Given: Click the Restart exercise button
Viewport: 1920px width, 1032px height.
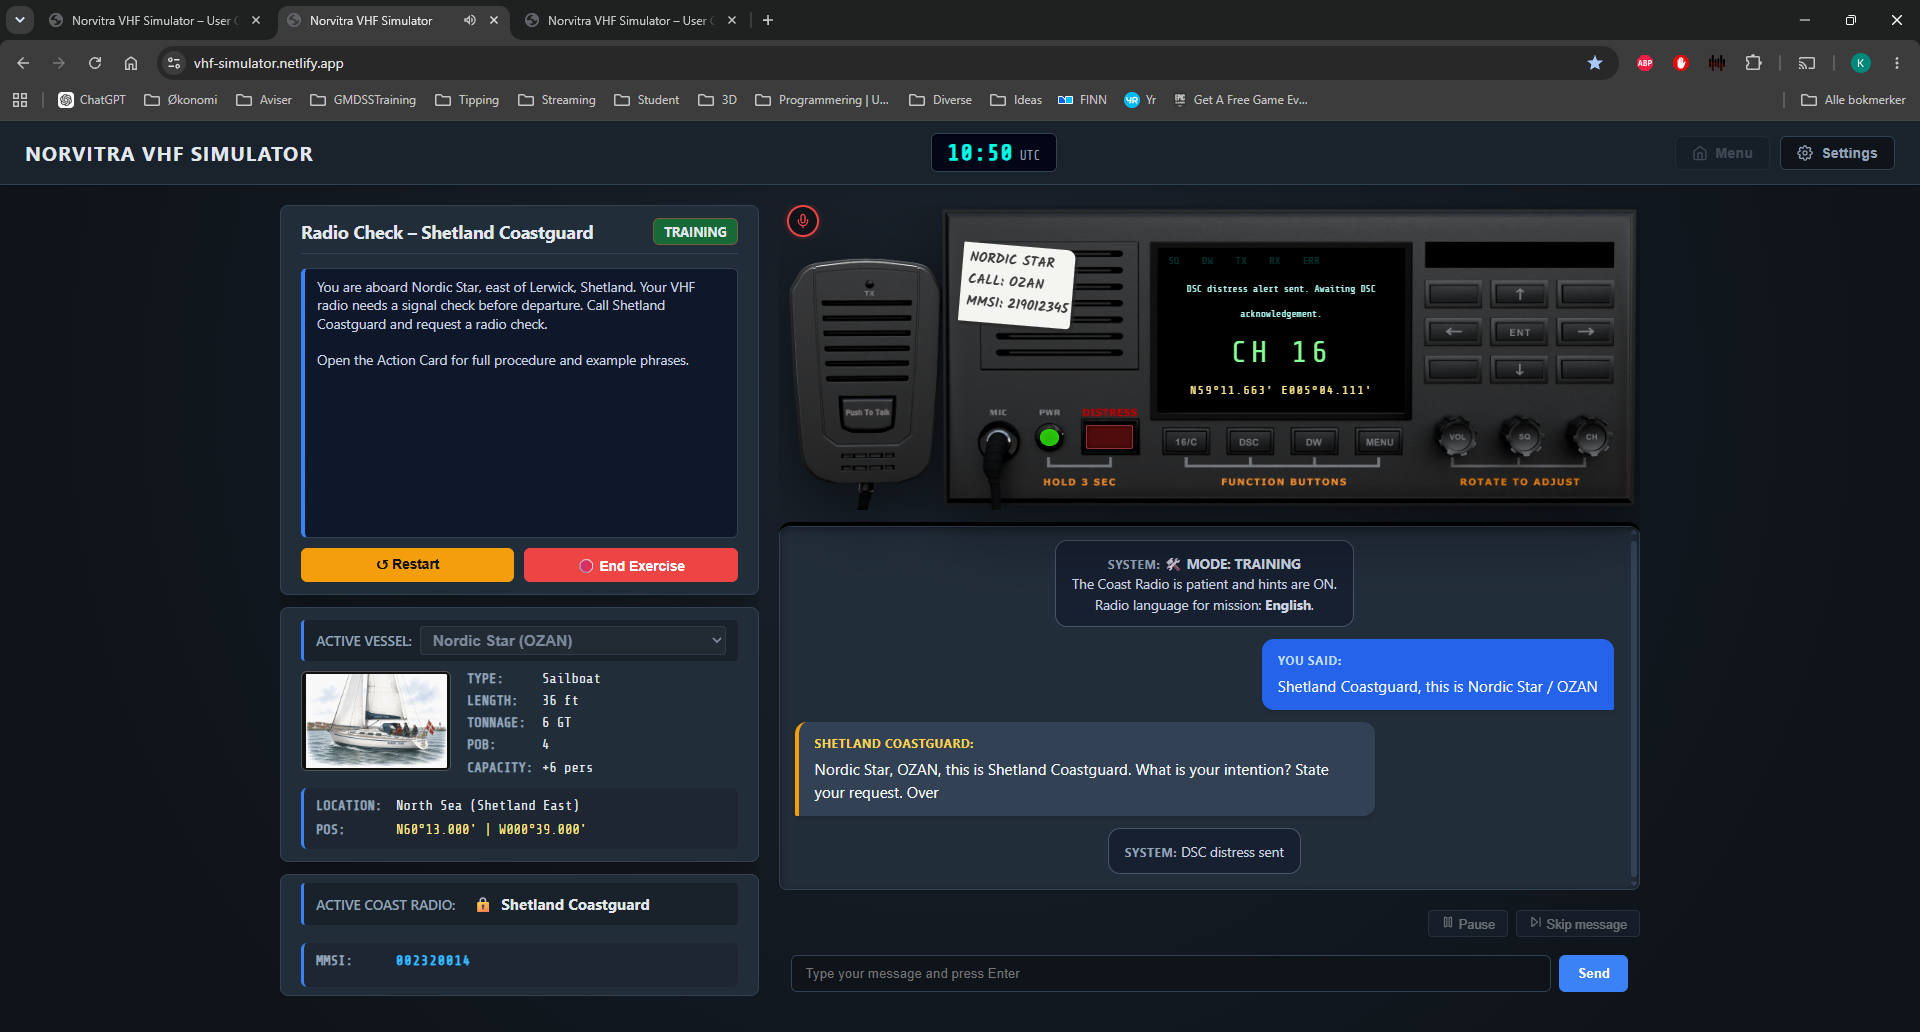Looking at the screenshot, I should pyautogui.click(x=407, y=565).
